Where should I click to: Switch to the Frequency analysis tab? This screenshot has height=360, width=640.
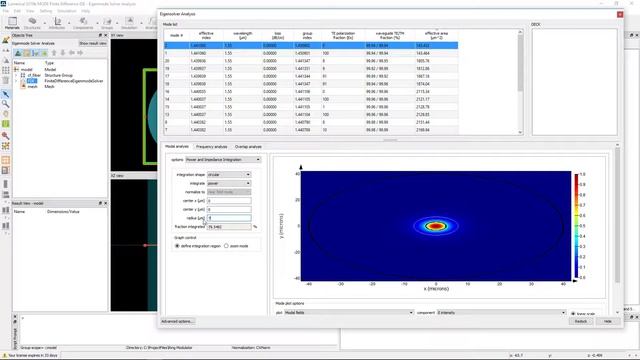click(211, 147)
